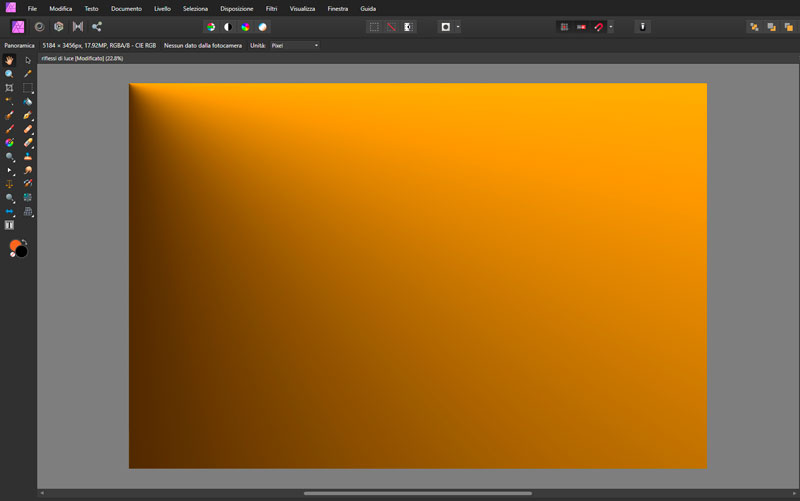Click the middle arrange-order icon at the top right
This screenshot has height=501, width=800.
(x=771, y=27)
